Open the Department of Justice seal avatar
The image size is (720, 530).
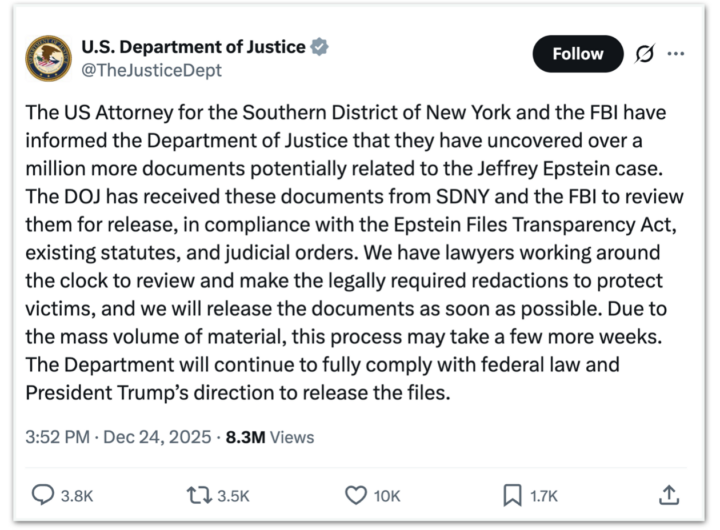pos(48,58)
